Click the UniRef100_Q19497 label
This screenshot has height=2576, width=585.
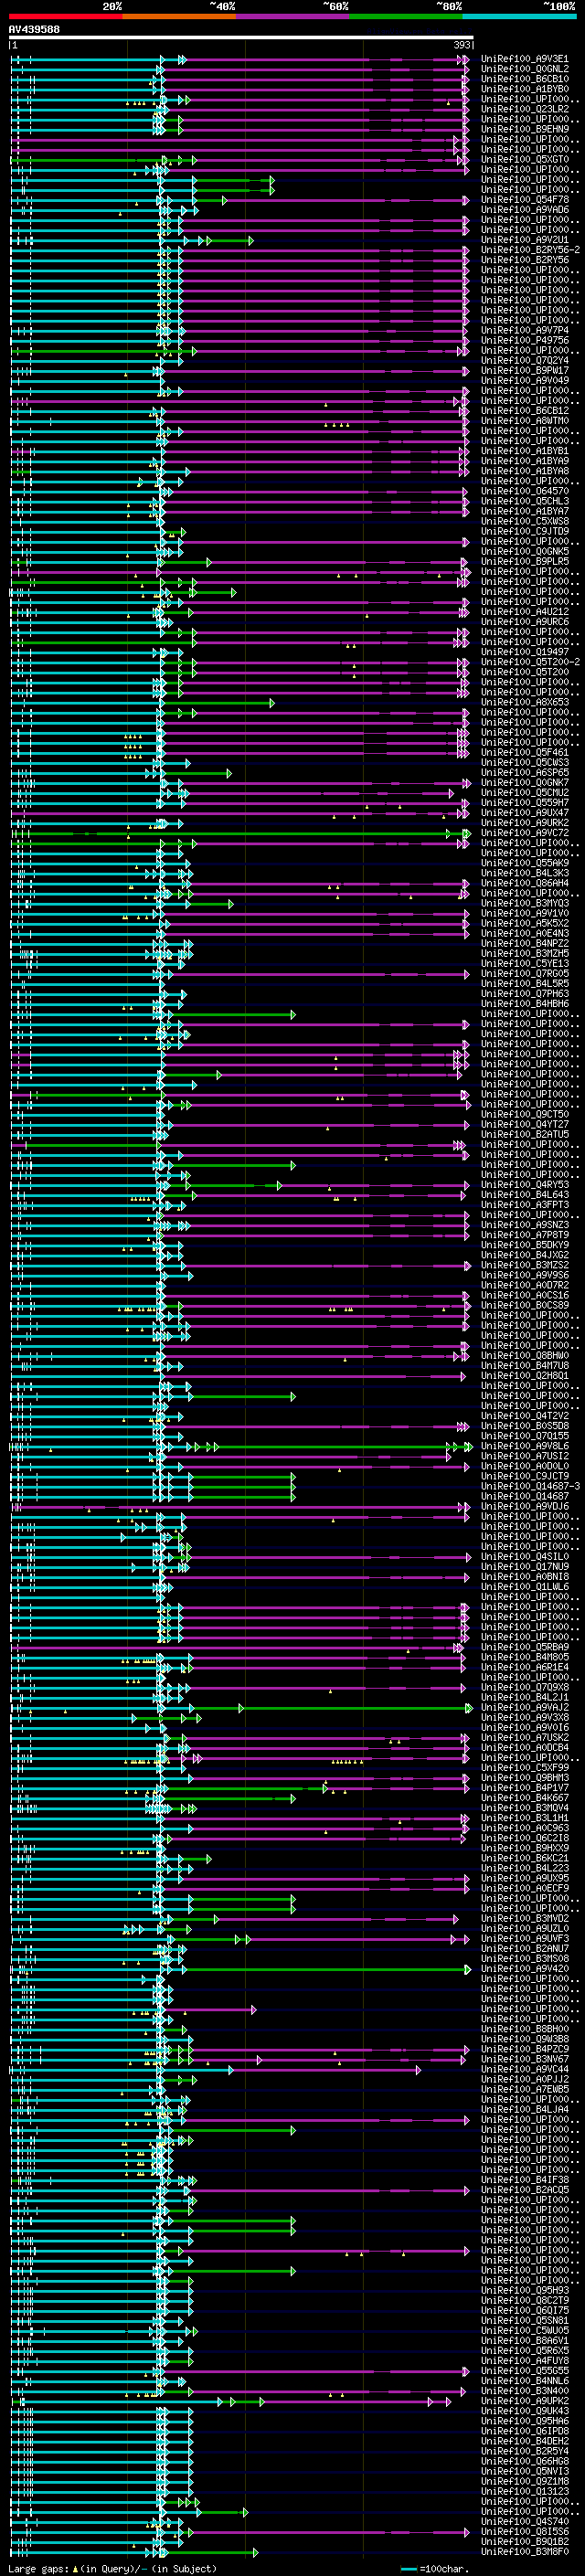[x=524, y=652]
